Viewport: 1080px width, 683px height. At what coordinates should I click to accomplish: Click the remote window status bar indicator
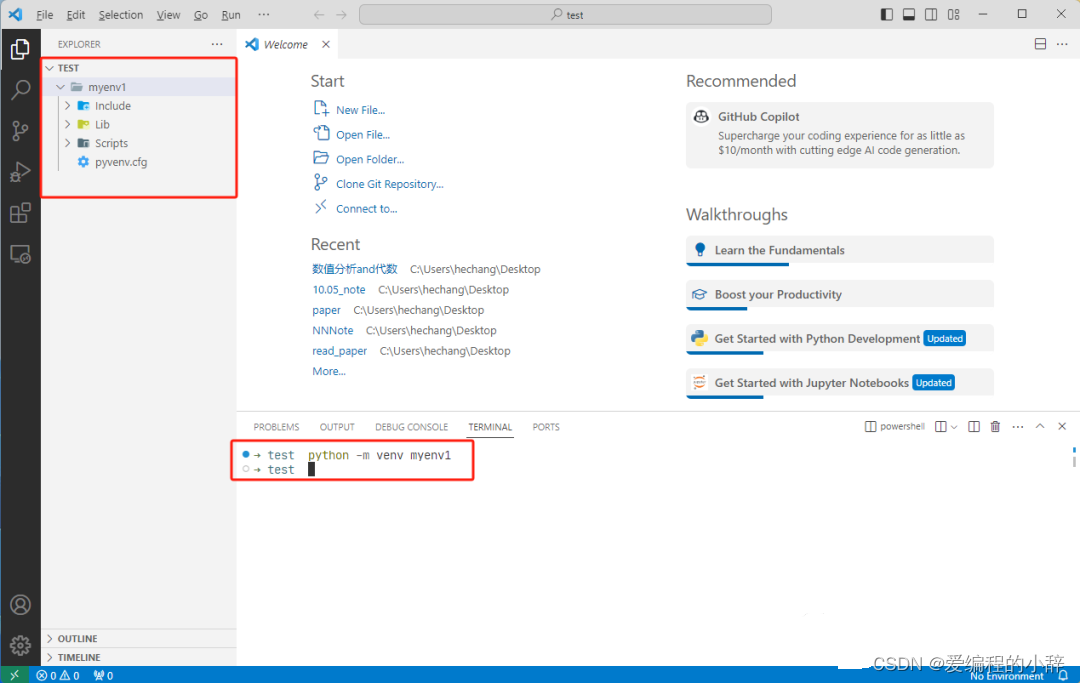pyautogui.click(x=14, y=675)
